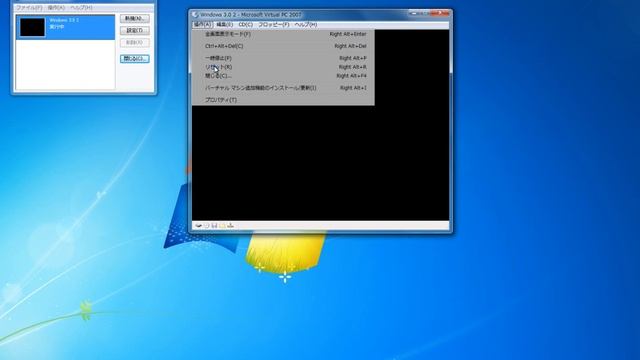Open ファイル(F) menu in the console window
The height and width of the screenshot is (360, 640).
point(29,8)
